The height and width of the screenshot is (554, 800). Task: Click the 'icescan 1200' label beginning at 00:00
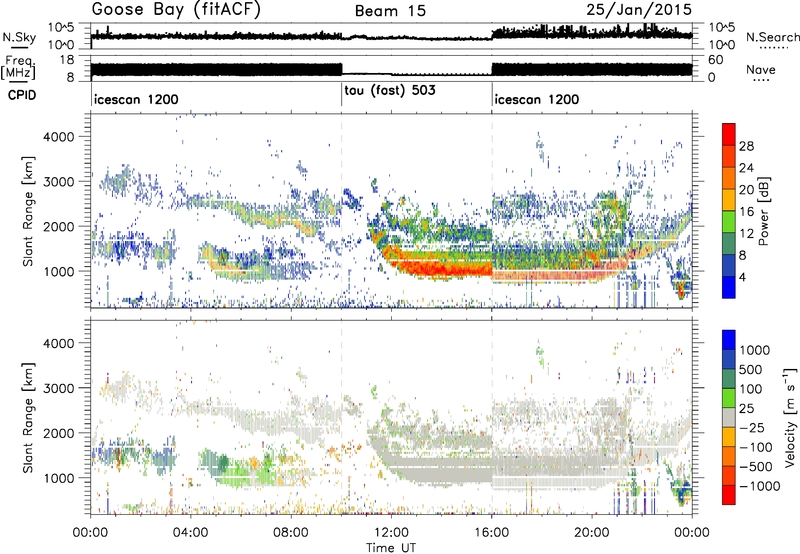point(136,99)
